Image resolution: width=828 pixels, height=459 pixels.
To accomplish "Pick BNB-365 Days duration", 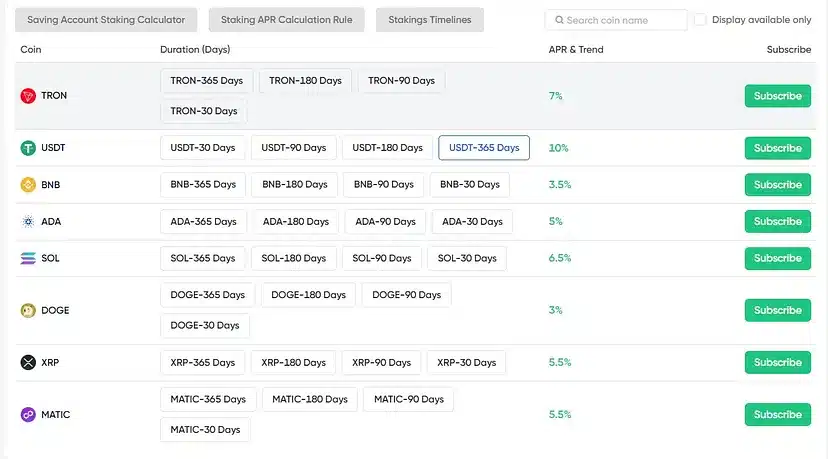I will click(203, 185).
